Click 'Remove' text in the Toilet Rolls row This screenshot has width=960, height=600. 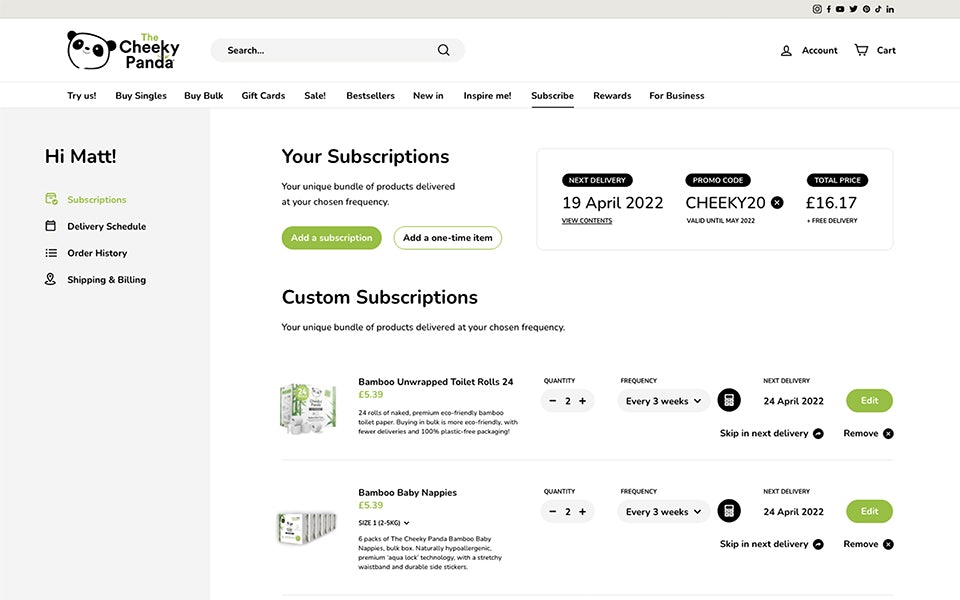[861, 433]
